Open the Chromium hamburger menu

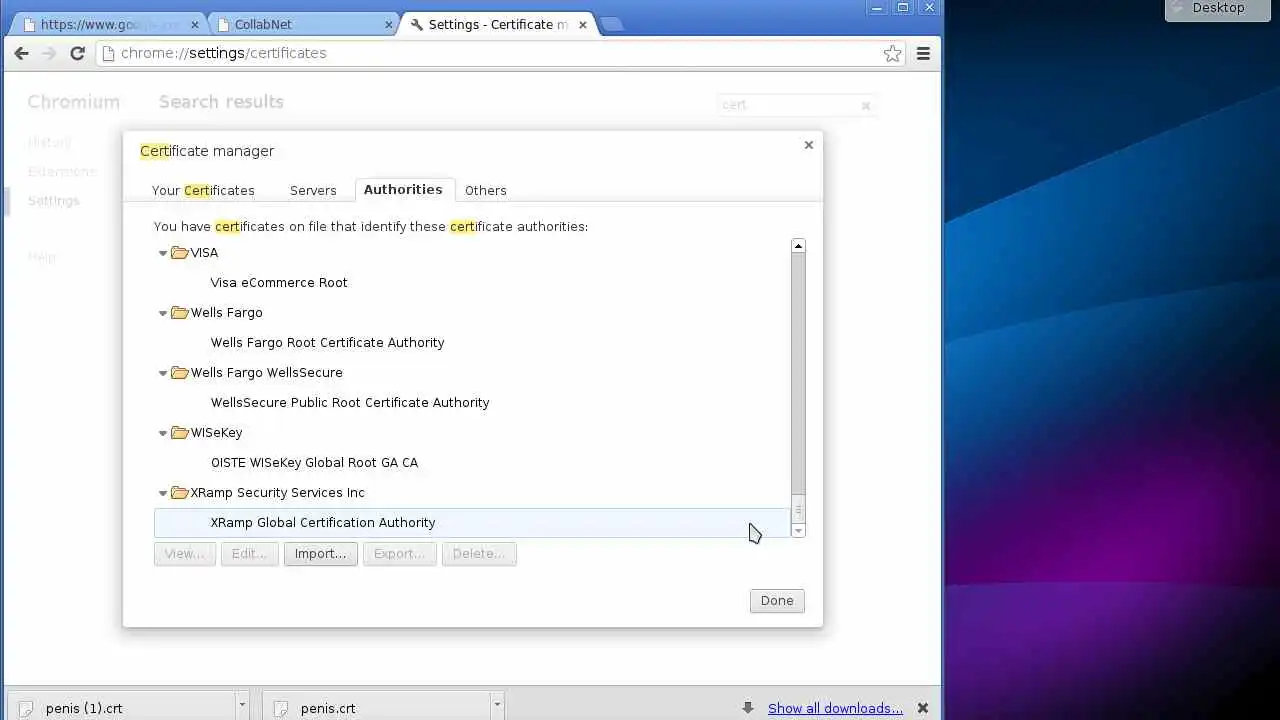coord(923,54)
